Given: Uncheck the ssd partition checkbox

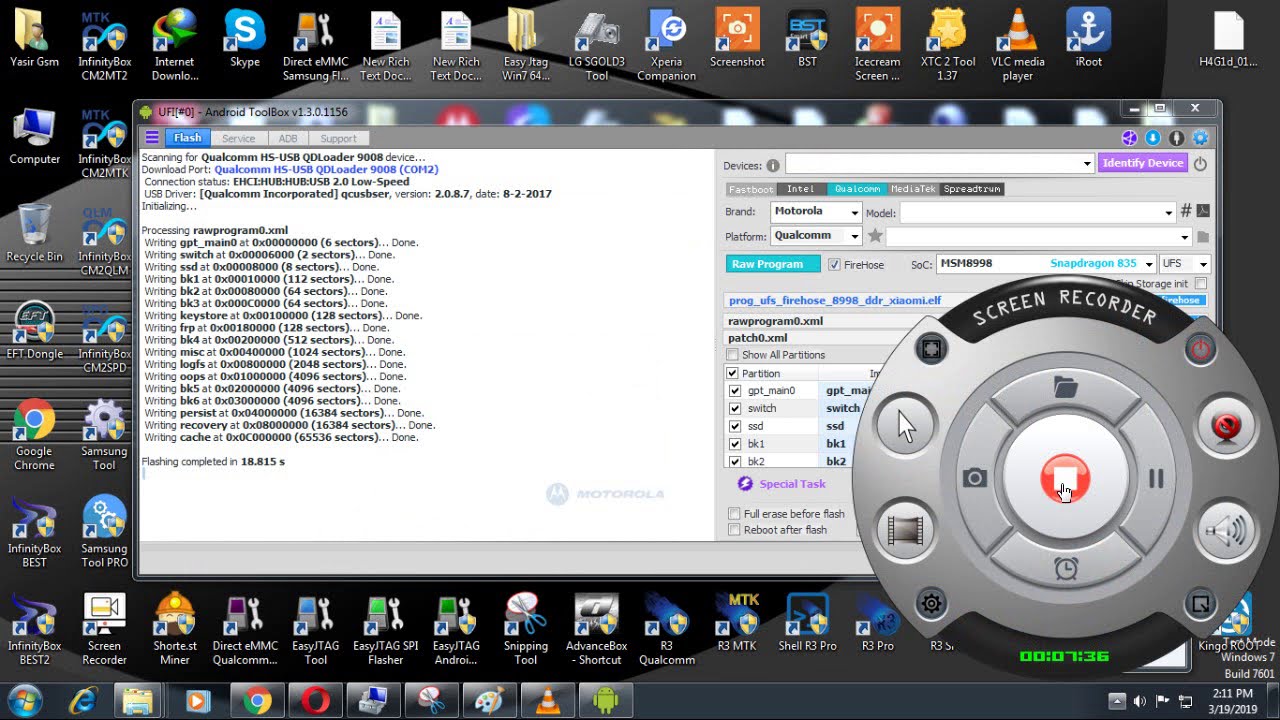Looking at the screenshot, I should click(x=735, y=427).
